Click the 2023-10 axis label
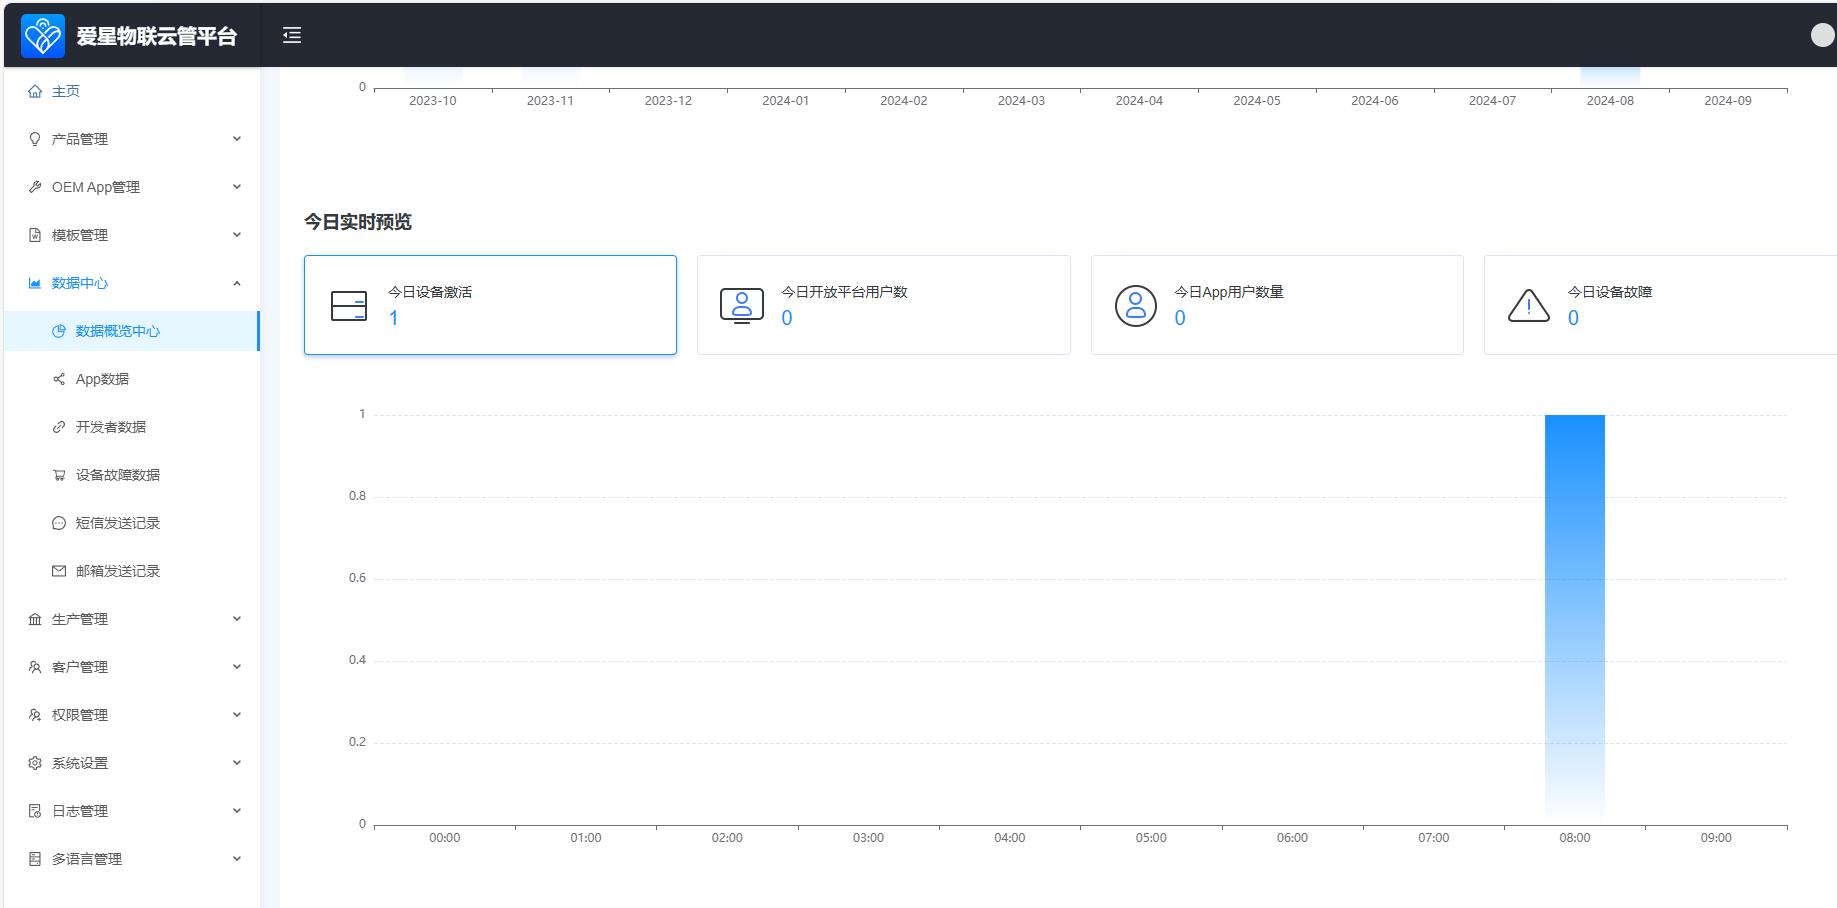1837x908 pixels. pos(433,101)
